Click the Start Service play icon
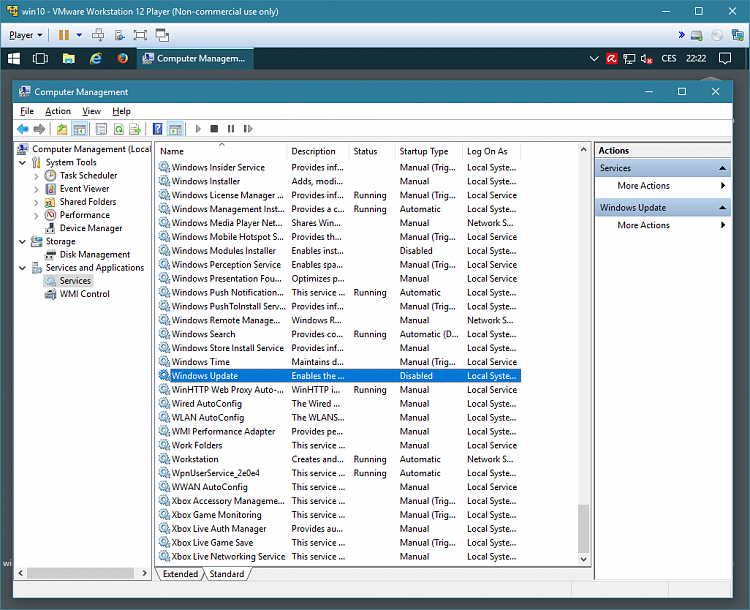750x610 pixels. 198,129
